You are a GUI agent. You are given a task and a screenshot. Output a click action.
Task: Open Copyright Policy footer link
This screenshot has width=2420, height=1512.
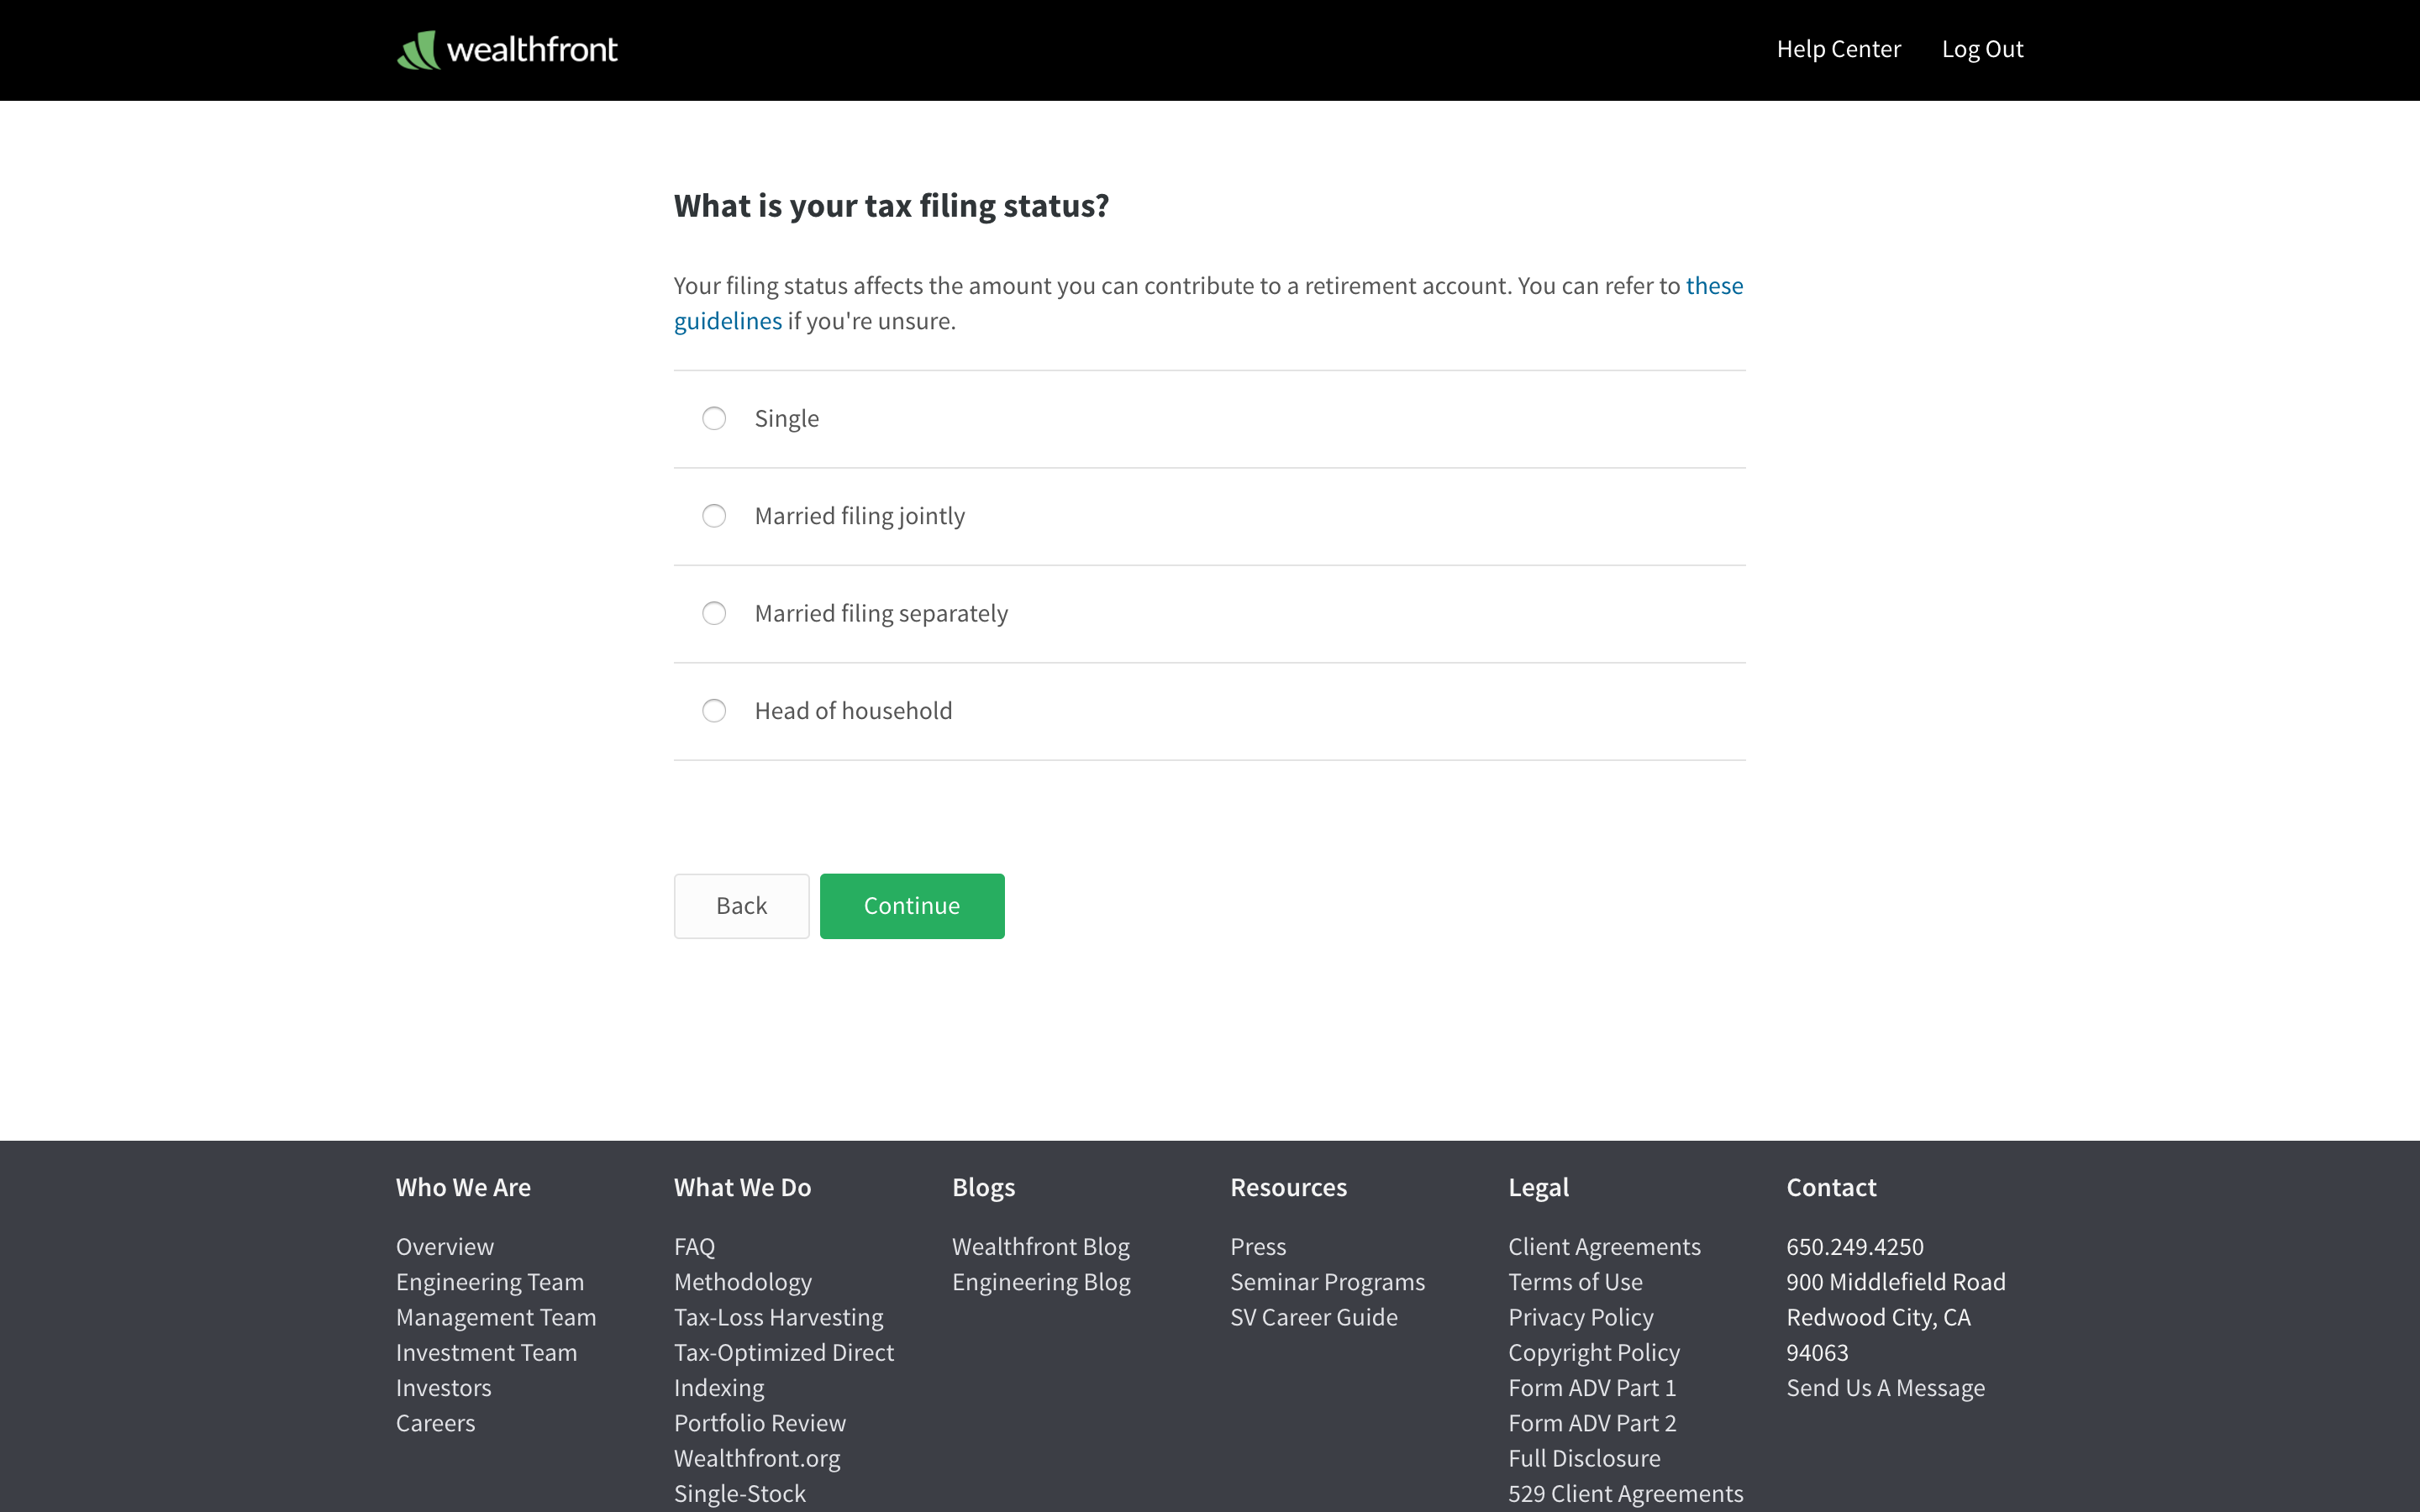[x=1594, y=1353]
